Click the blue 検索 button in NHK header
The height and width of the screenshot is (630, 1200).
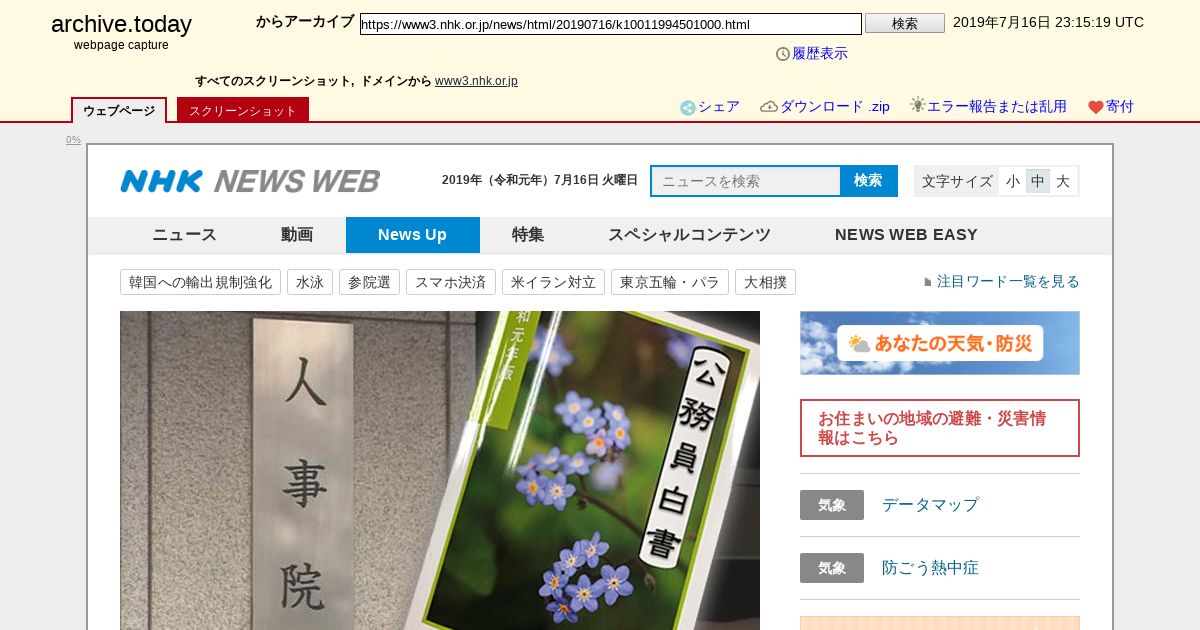(x=868, y=181)
